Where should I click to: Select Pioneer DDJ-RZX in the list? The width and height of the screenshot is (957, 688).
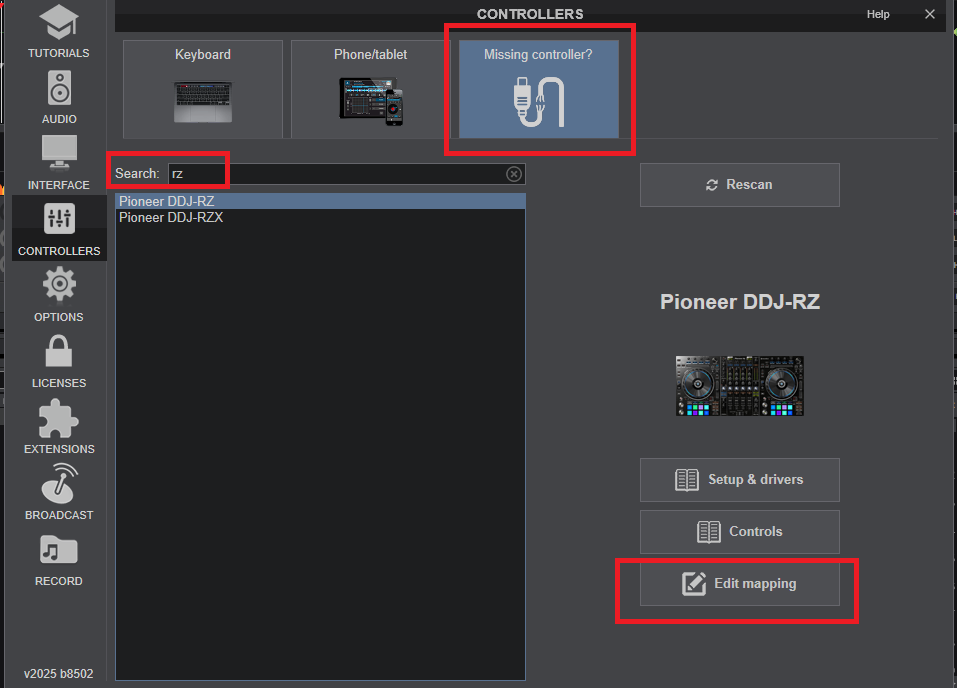click(x=320, y=218)
